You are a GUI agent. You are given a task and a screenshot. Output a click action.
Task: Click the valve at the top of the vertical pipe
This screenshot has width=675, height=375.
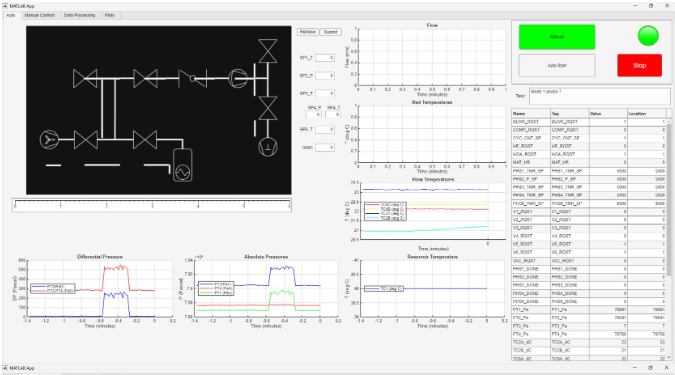(268, 51)
